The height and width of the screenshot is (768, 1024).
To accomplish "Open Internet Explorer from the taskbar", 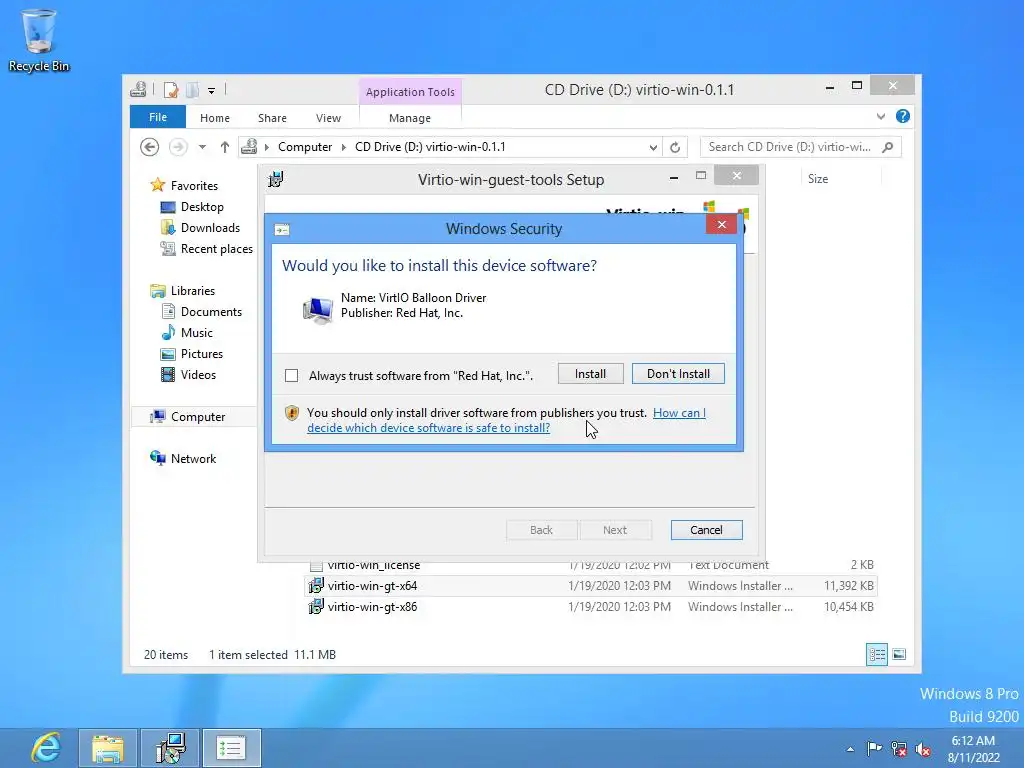I will tap(45, 748).
